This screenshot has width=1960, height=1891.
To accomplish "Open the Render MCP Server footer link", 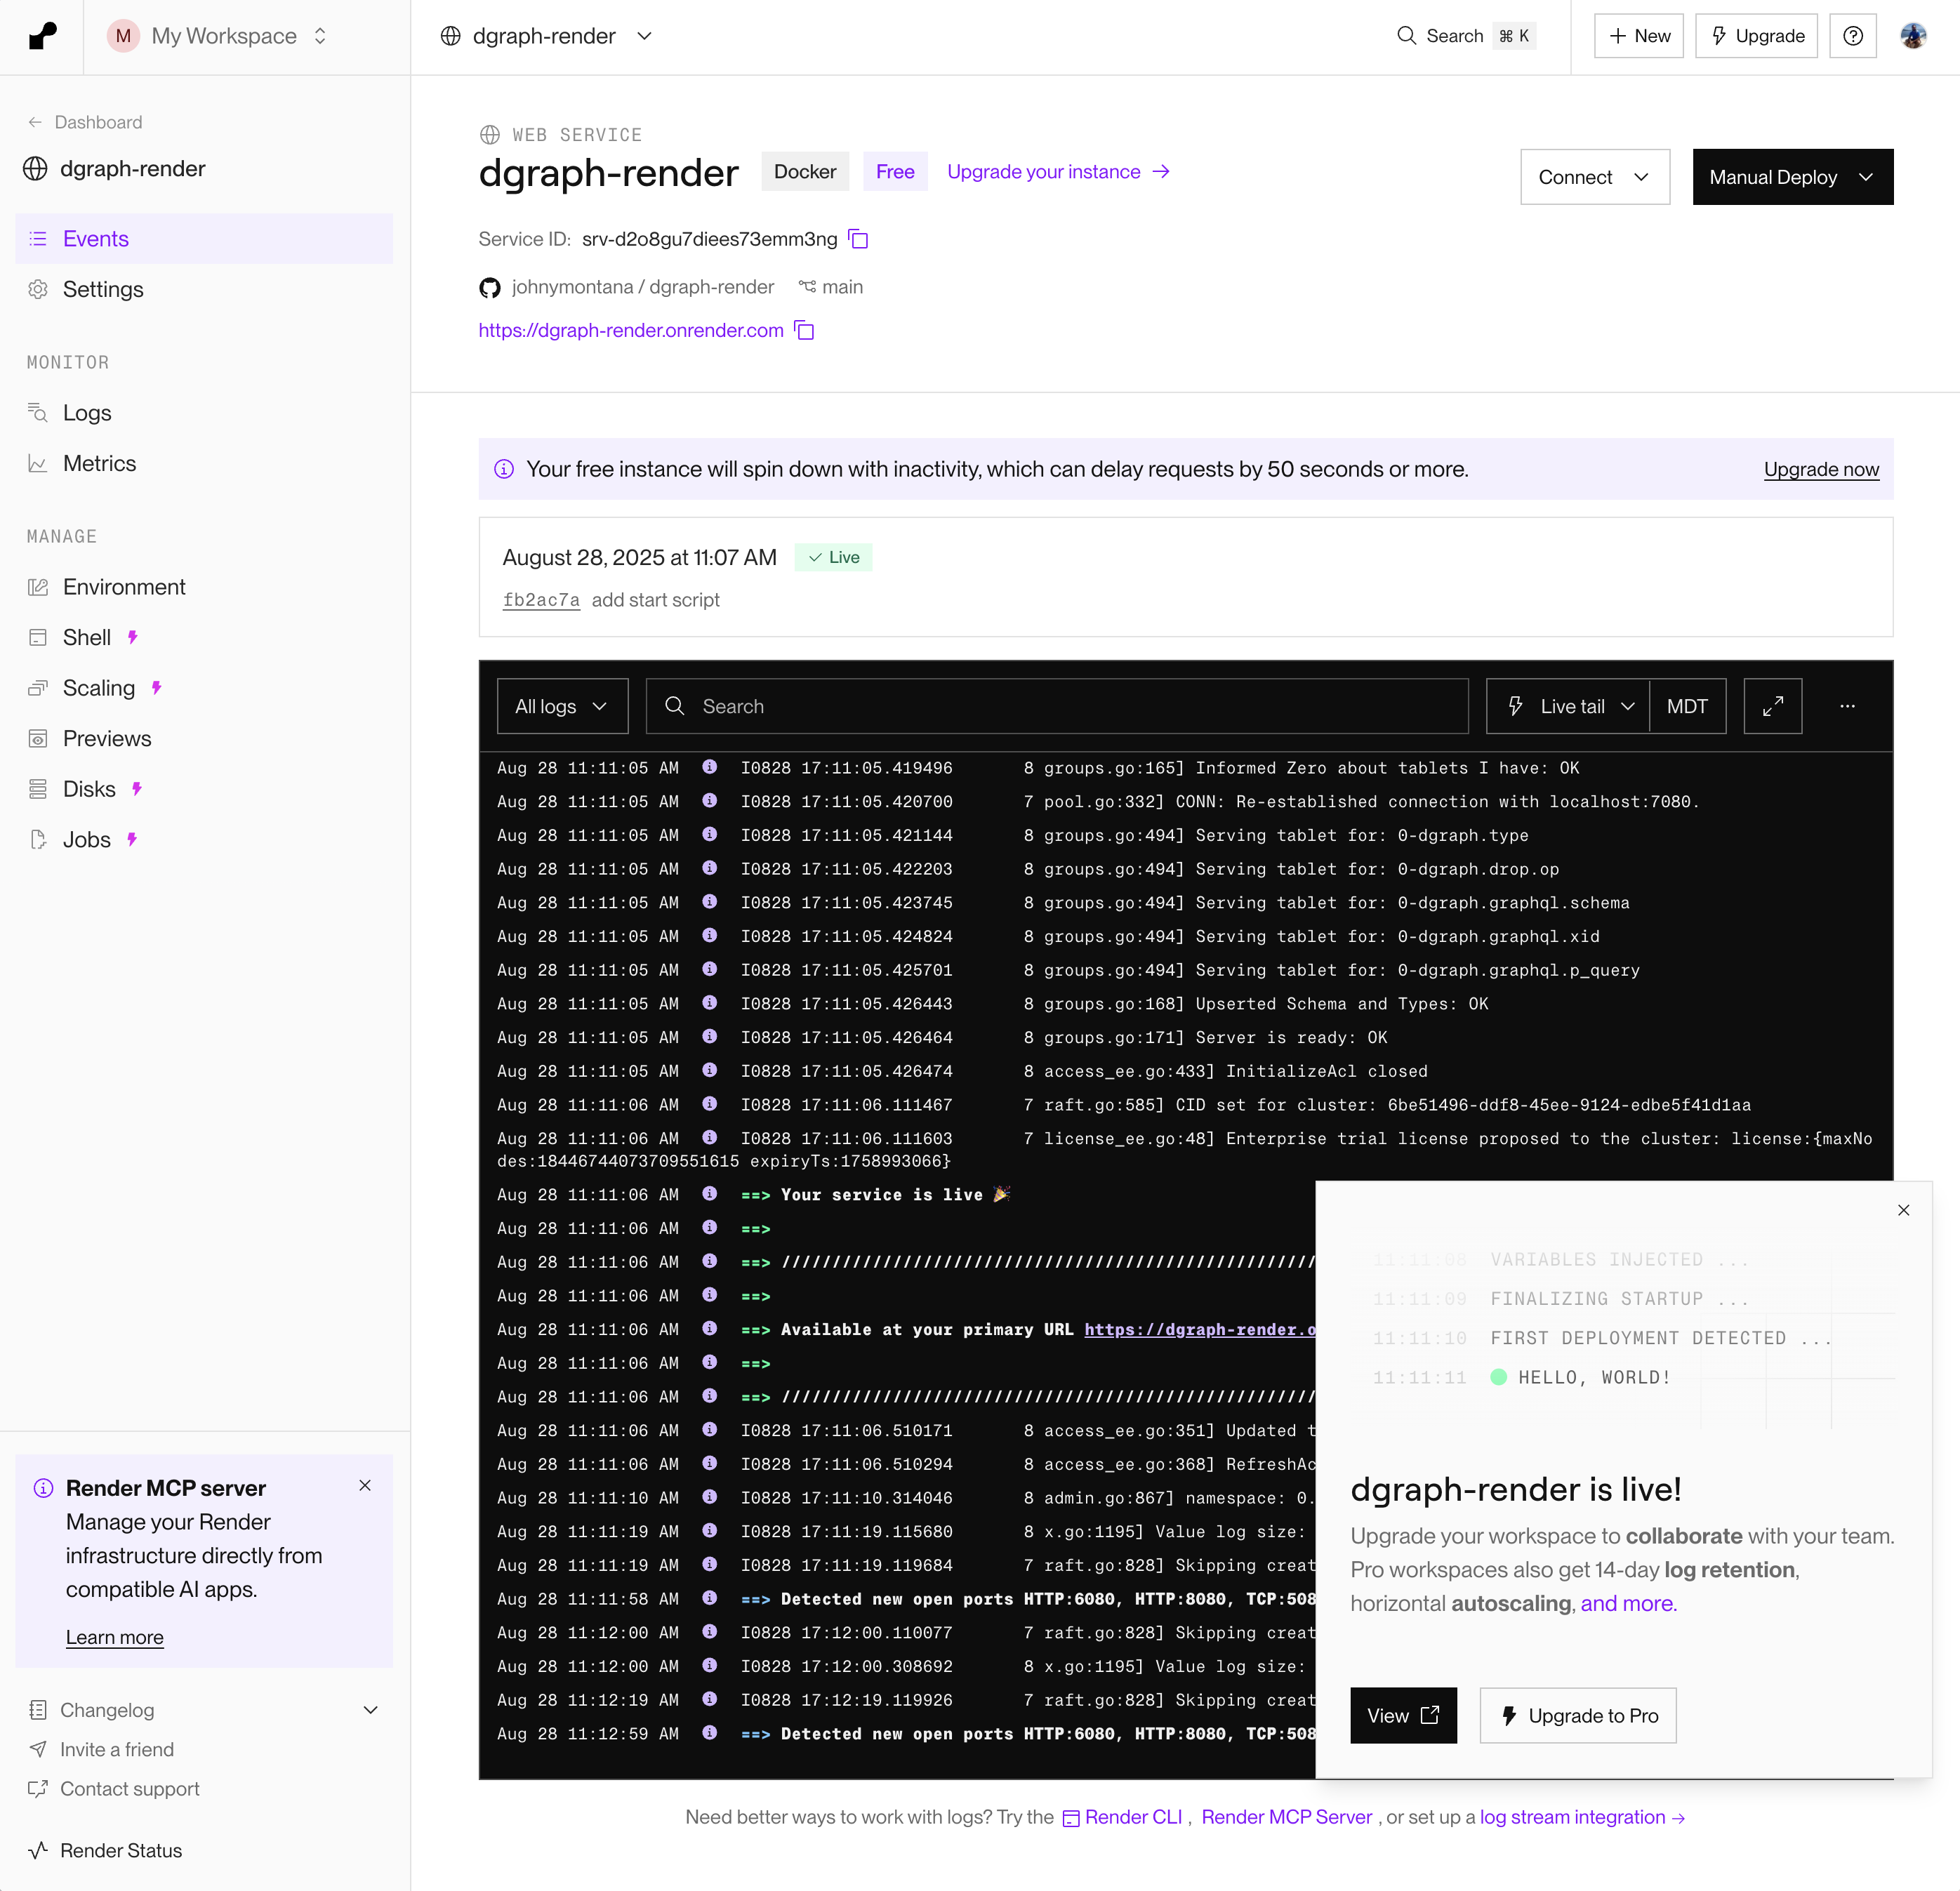I will (x=1286, y=1817).
